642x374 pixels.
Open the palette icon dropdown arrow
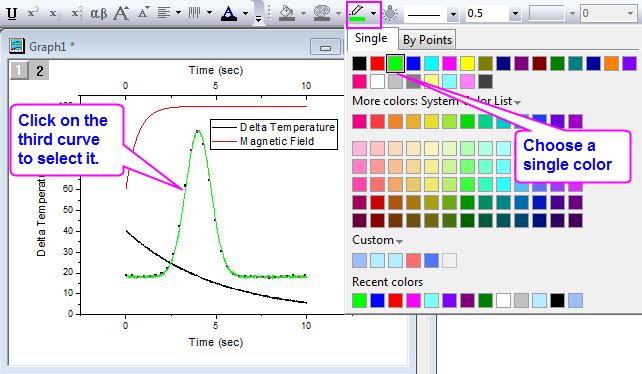[338, 14]
